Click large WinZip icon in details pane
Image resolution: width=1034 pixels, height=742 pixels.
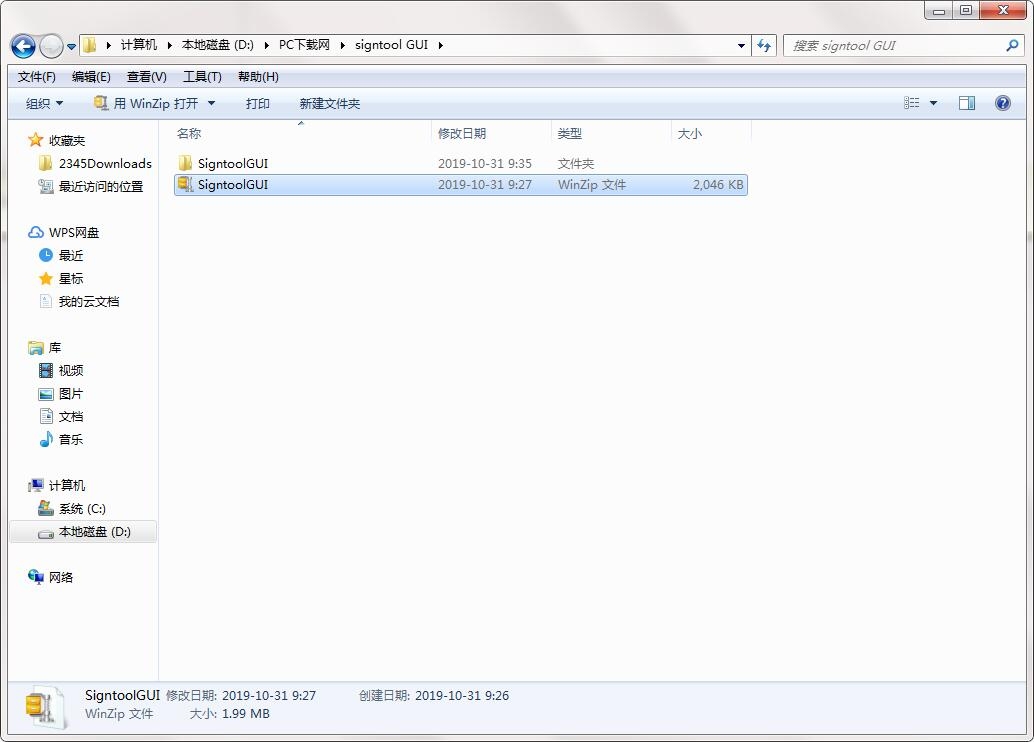pyautogui.click(x=45, y=707)
